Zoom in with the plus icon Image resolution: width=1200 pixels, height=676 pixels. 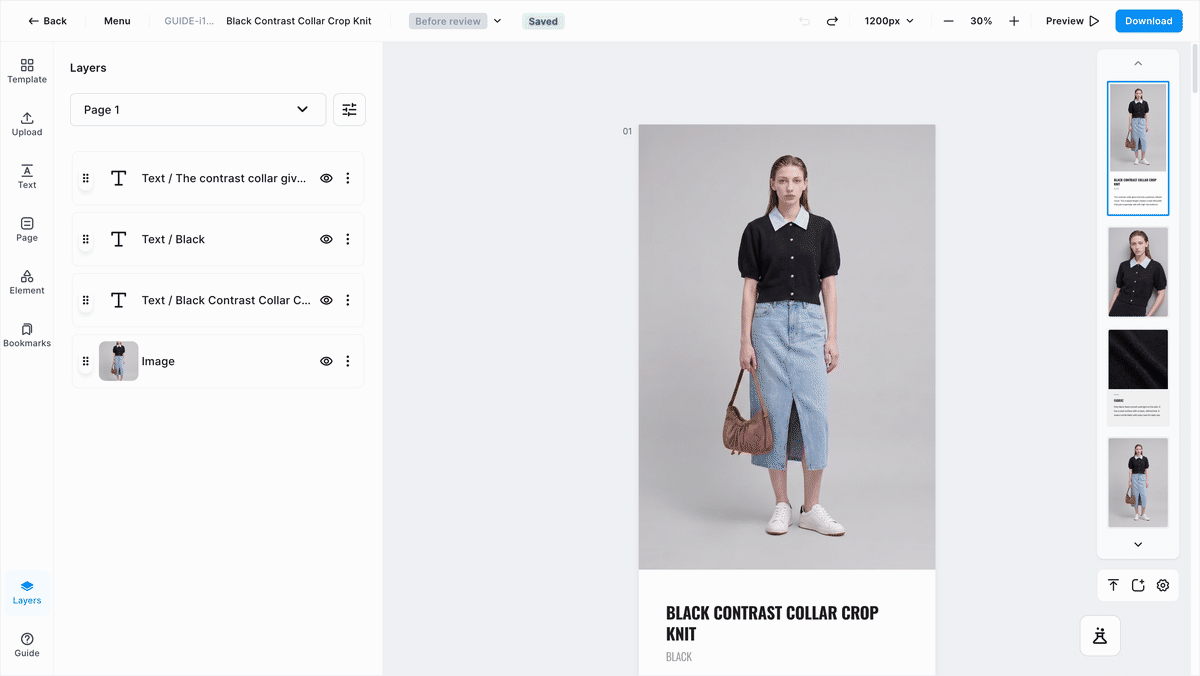(x=1014, y=21)
